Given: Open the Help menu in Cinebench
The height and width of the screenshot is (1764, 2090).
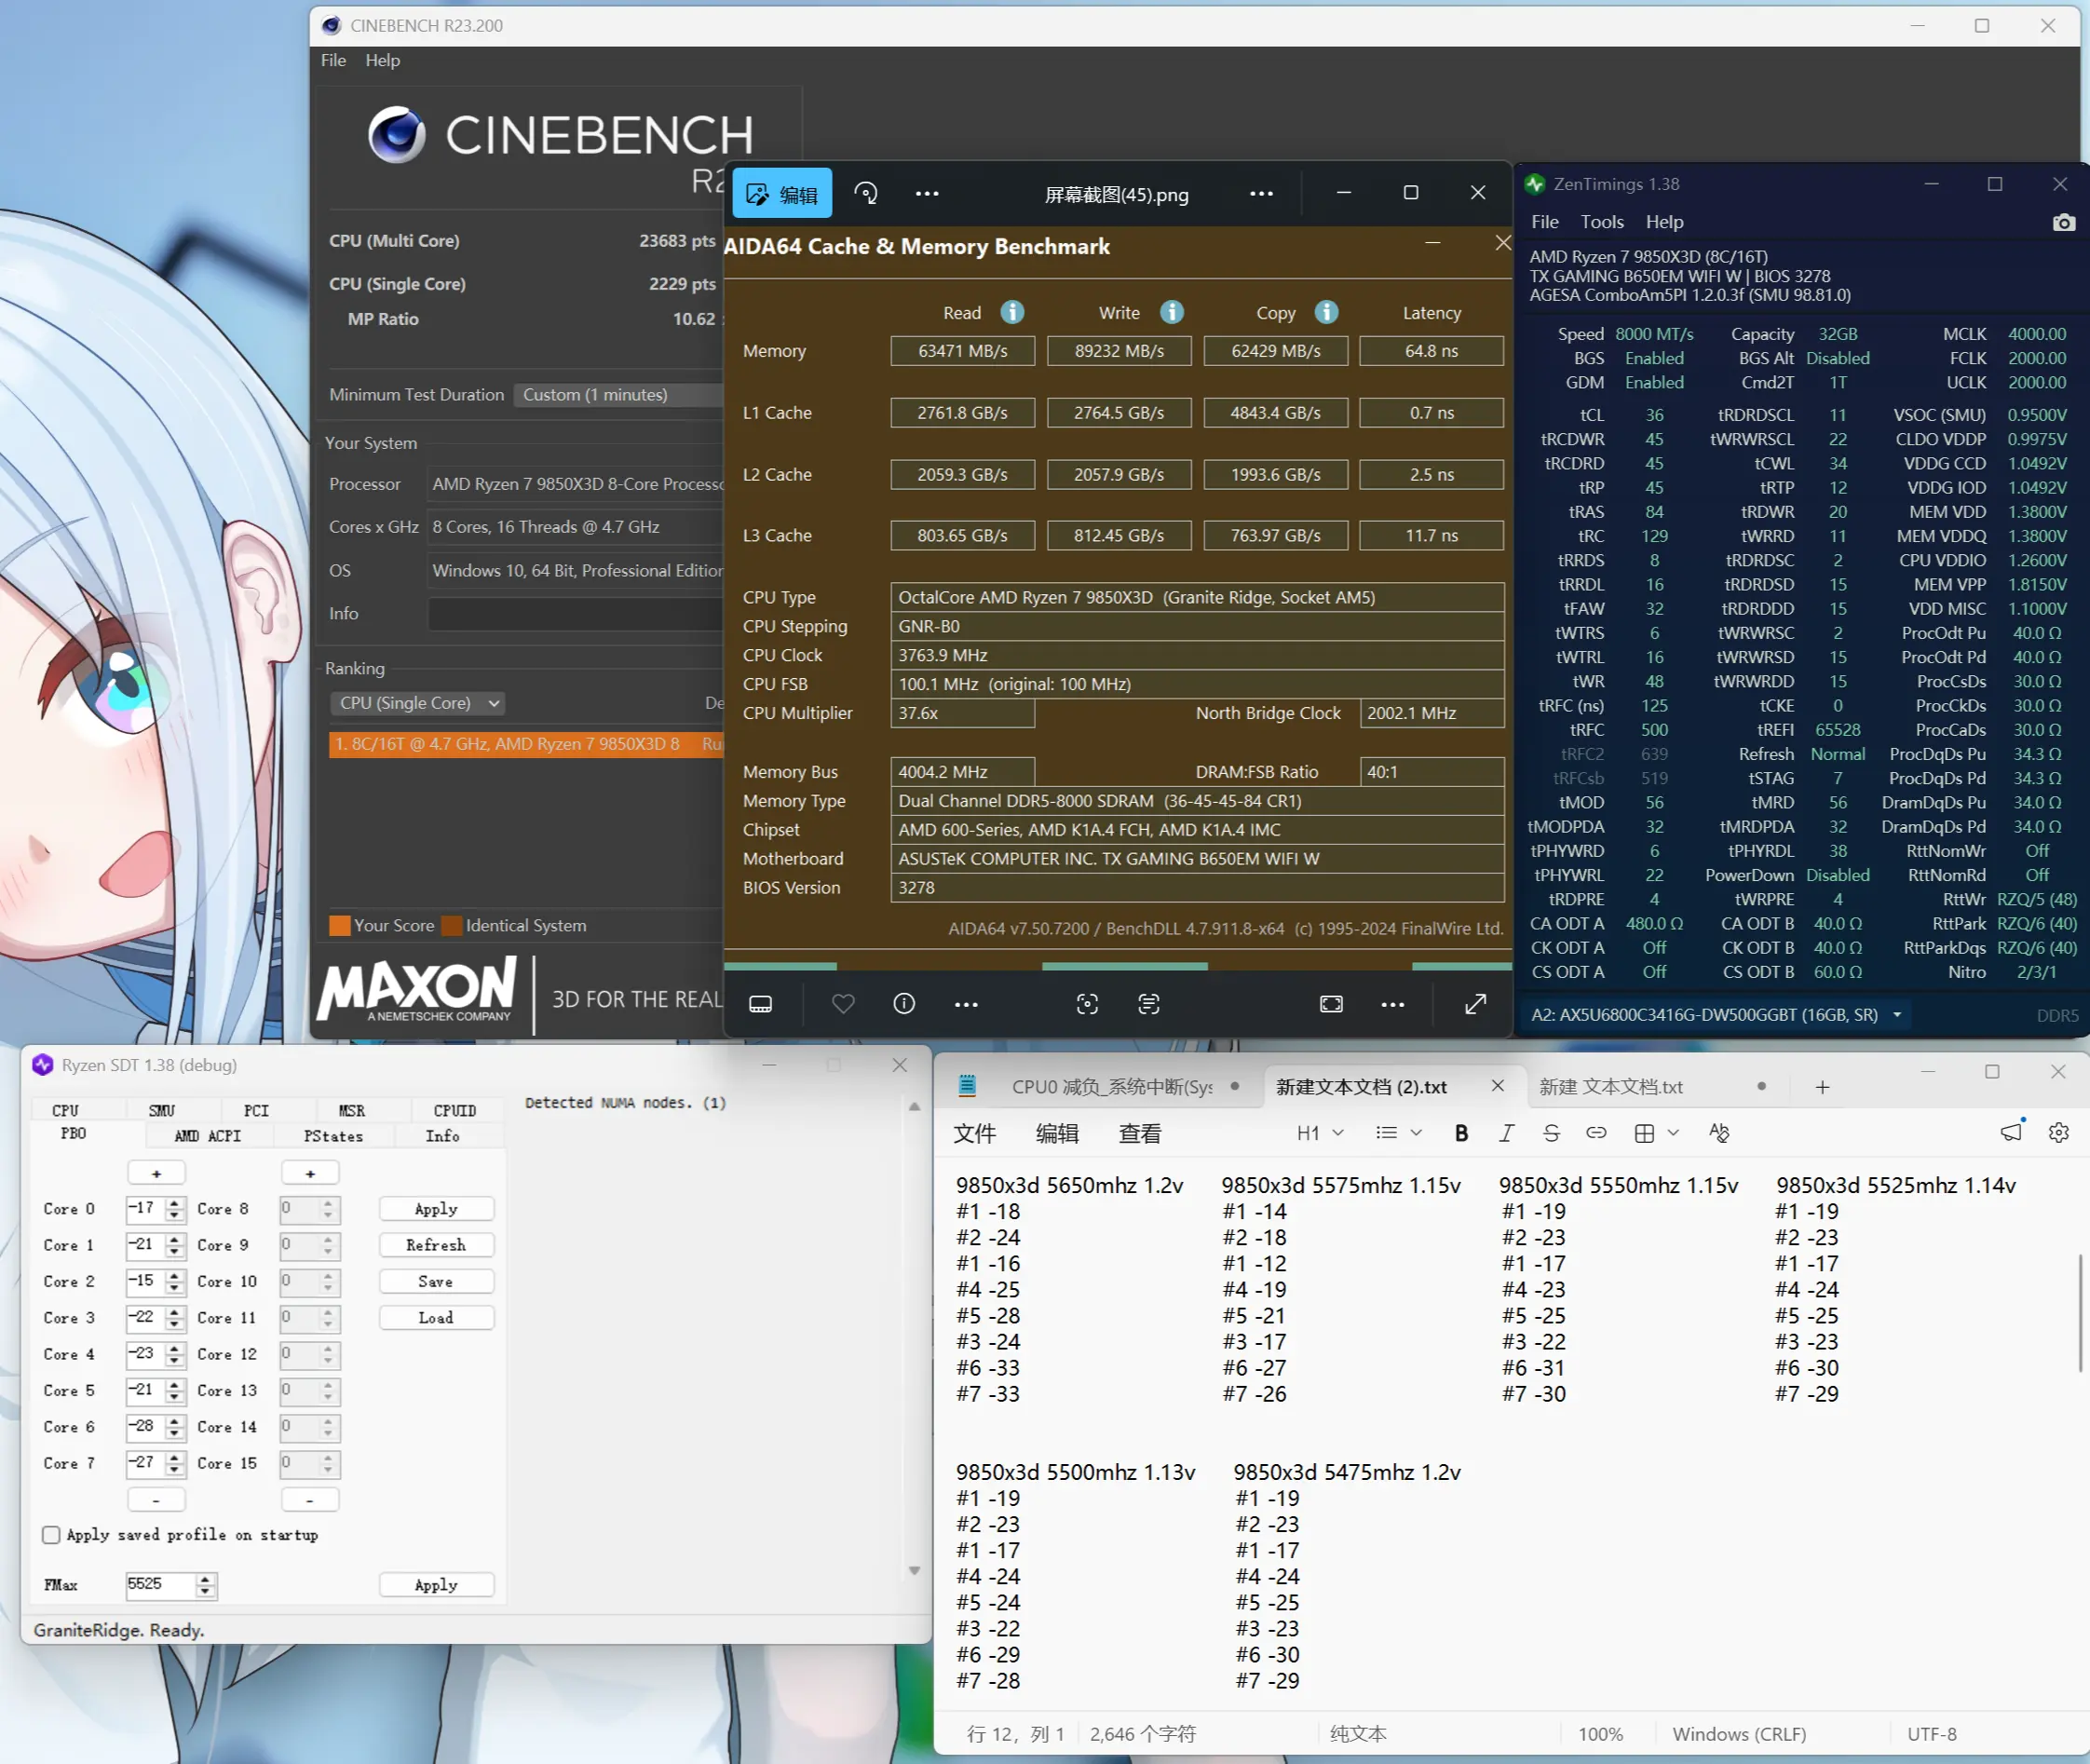Looking at the screenshot, I should pyautogui.click(x=382, y=60).
